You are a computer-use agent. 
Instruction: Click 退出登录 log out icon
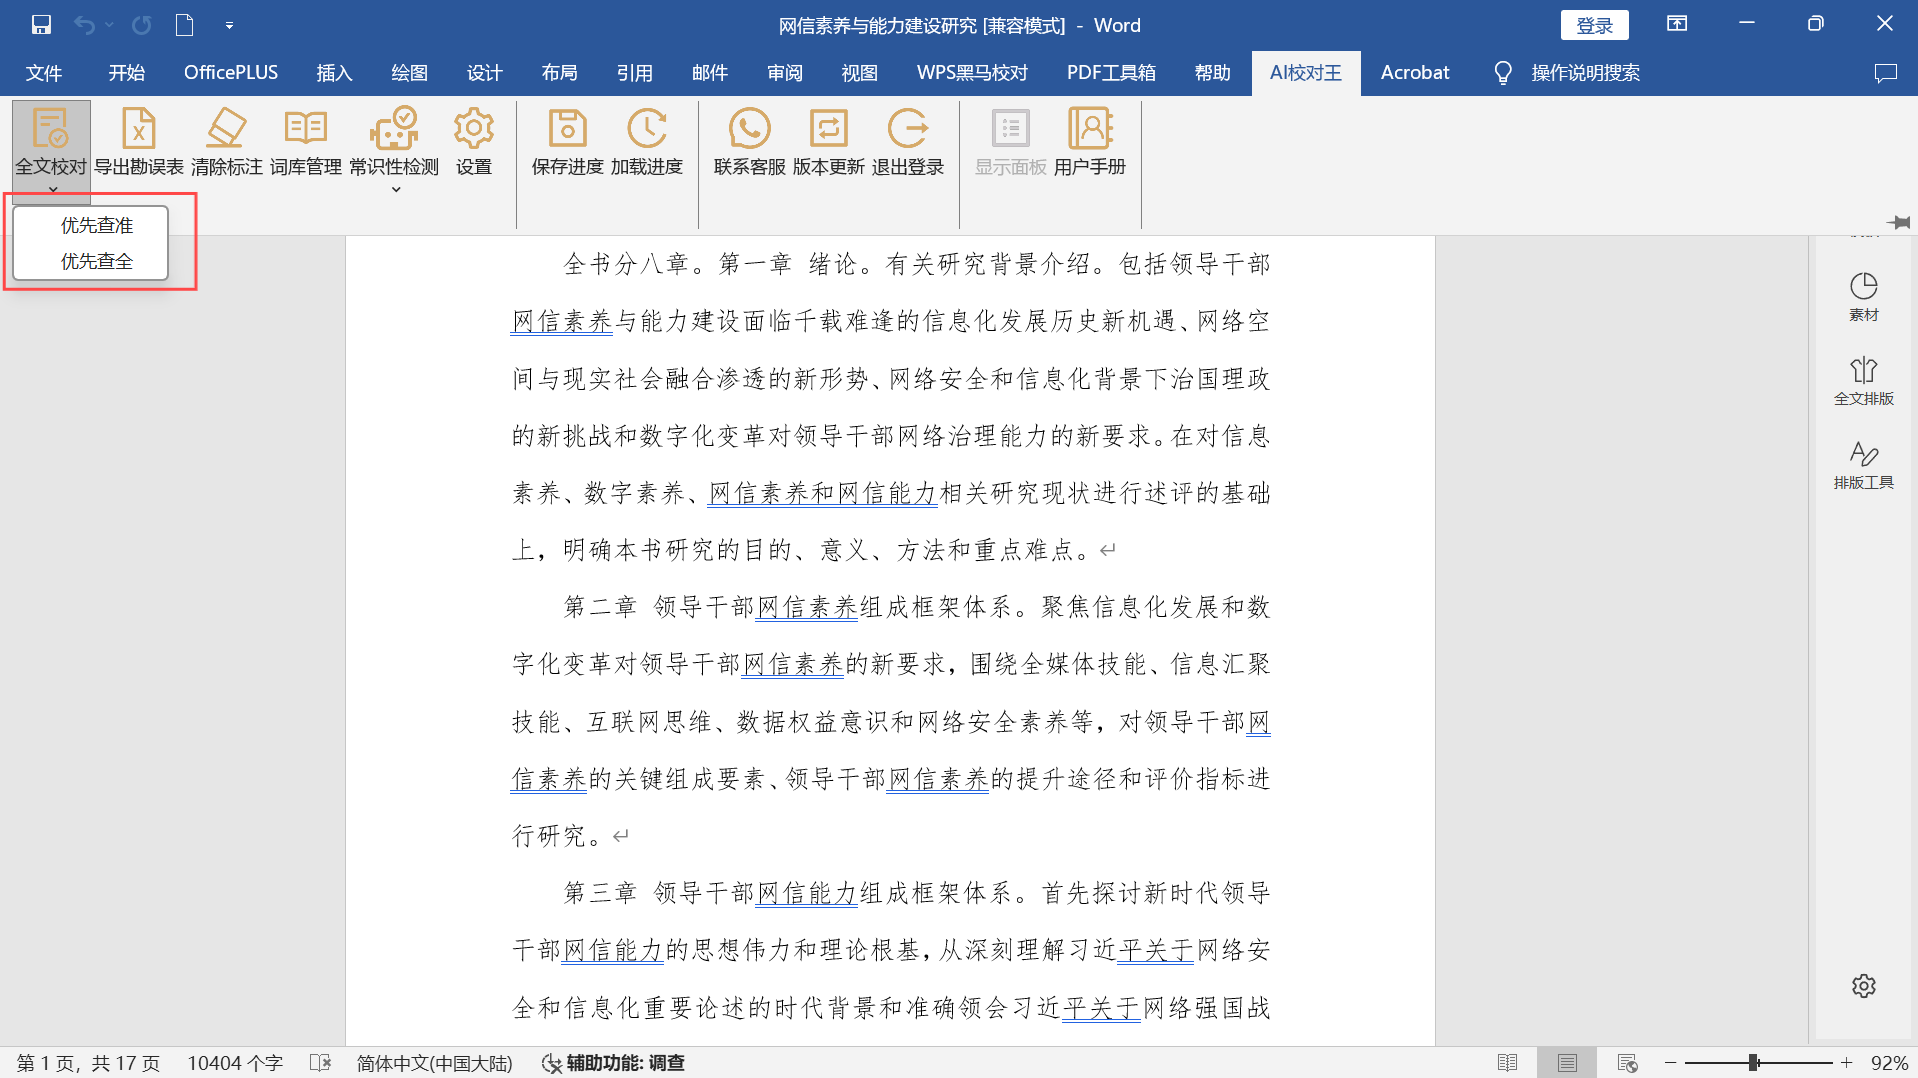point(907,129)
